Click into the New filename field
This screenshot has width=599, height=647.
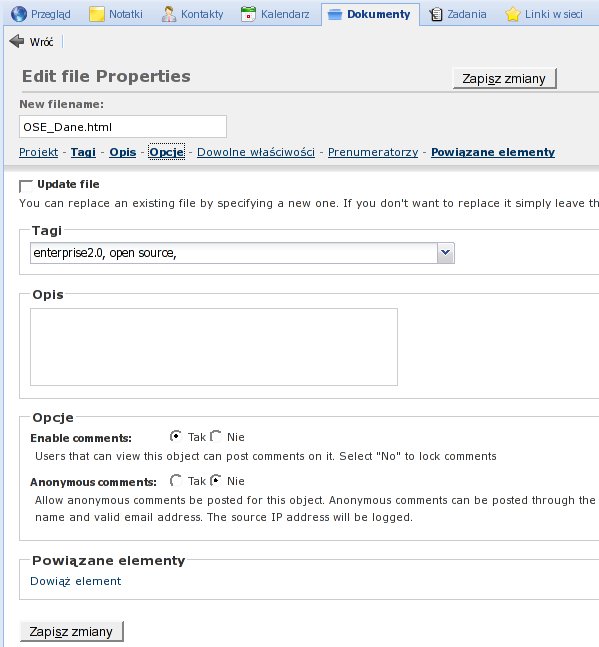click(x=123, y=127)
